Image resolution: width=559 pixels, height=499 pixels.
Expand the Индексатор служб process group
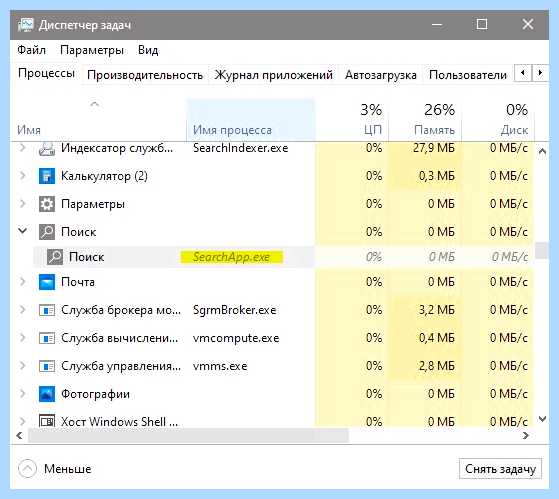point(22,148)
